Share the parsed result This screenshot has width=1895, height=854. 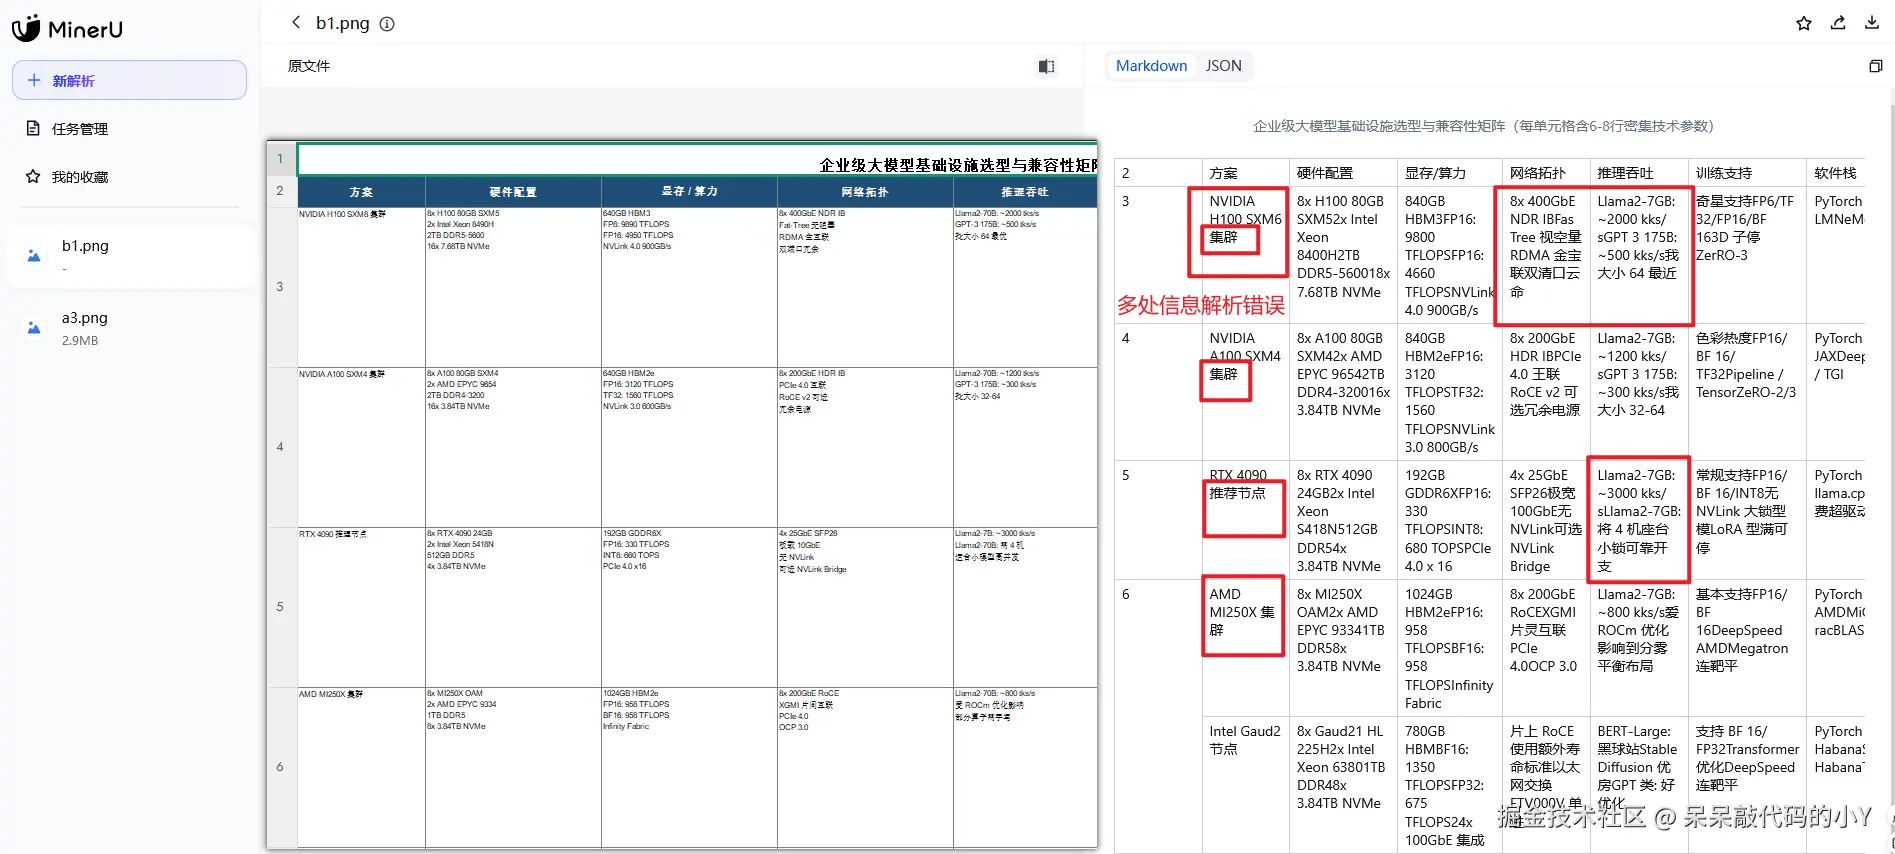coord(1838,23)
